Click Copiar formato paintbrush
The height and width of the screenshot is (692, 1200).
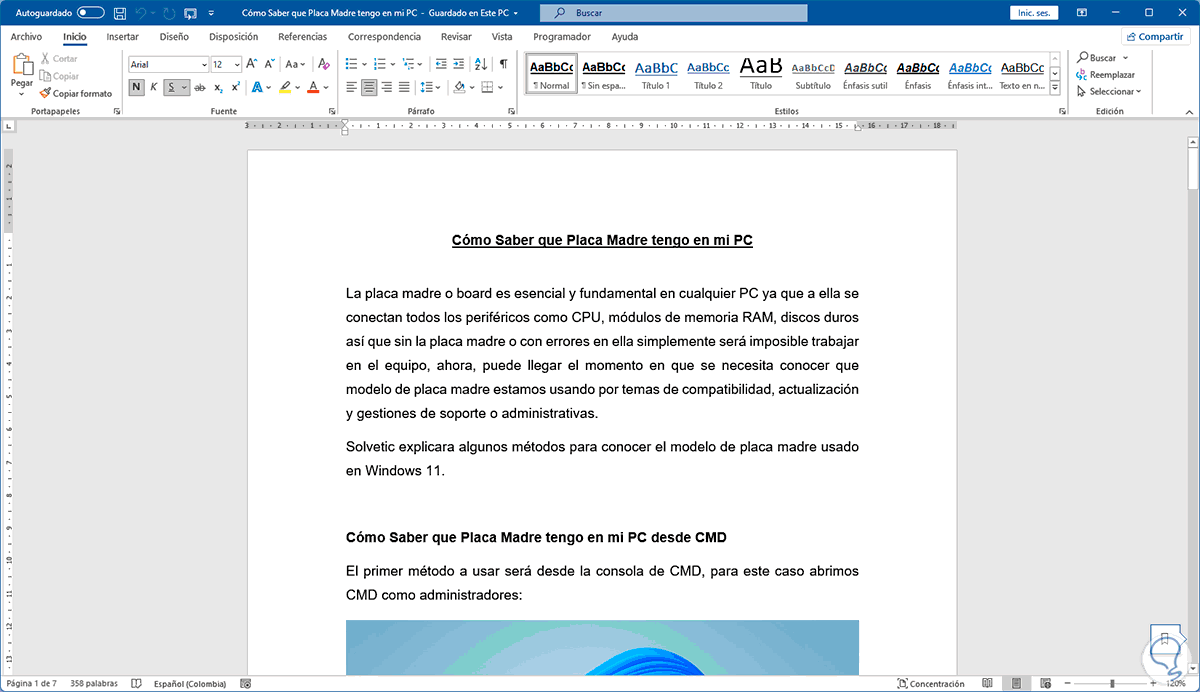pyautogui.click(x=76, y=93)
